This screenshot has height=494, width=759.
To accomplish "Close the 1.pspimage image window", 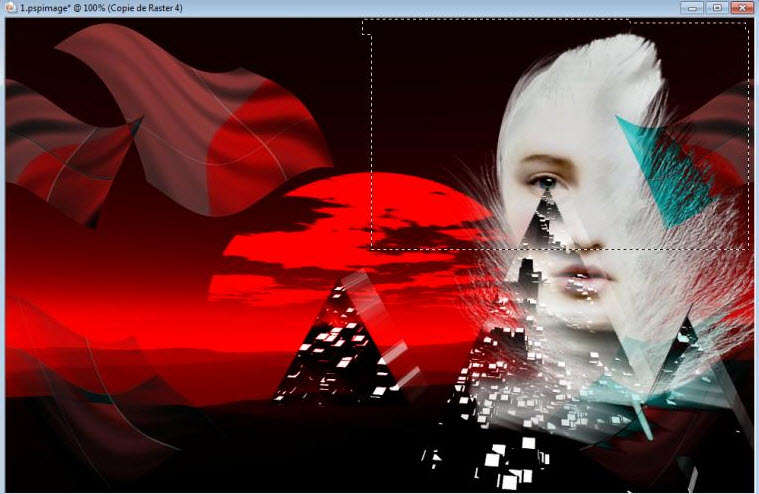I will point(743,8).
